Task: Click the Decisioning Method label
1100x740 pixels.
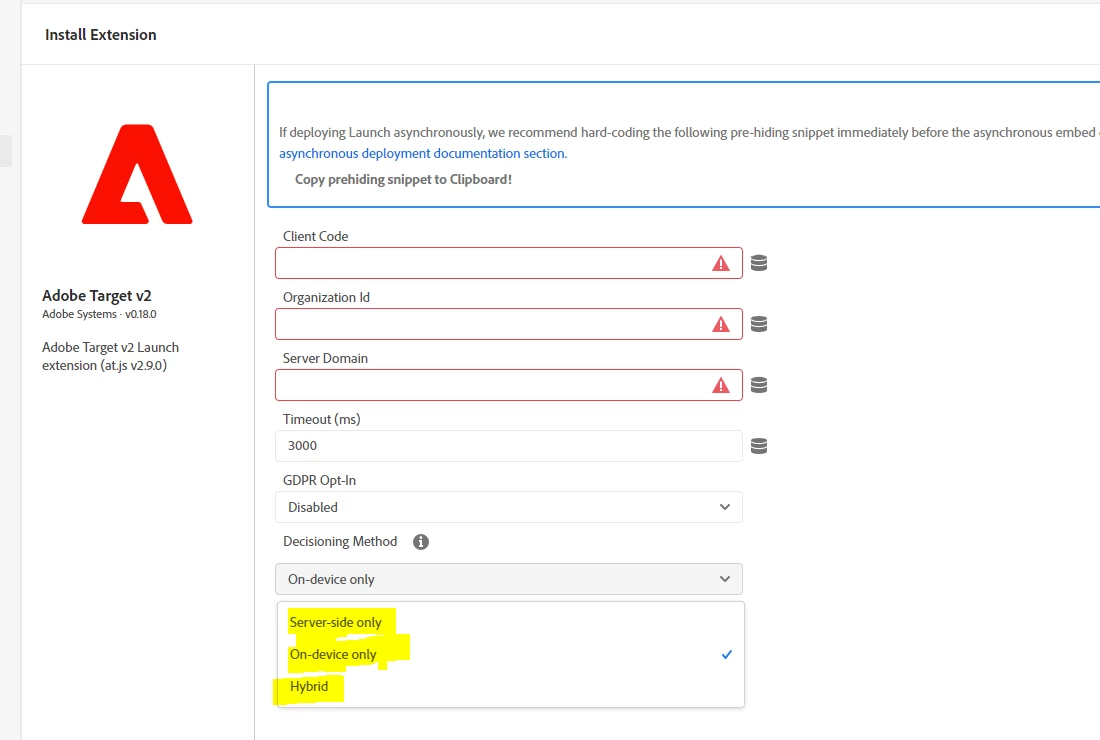Action: tap(340, 541)
